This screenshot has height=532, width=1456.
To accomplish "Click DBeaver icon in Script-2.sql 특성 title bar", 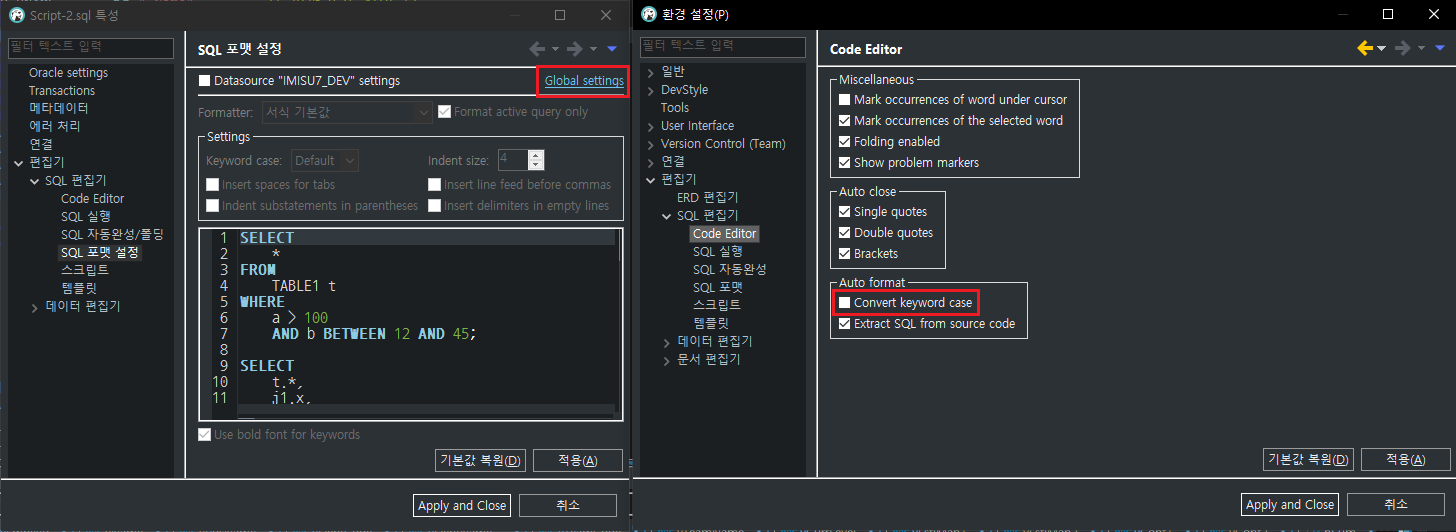I will click(x=17, y=15).
